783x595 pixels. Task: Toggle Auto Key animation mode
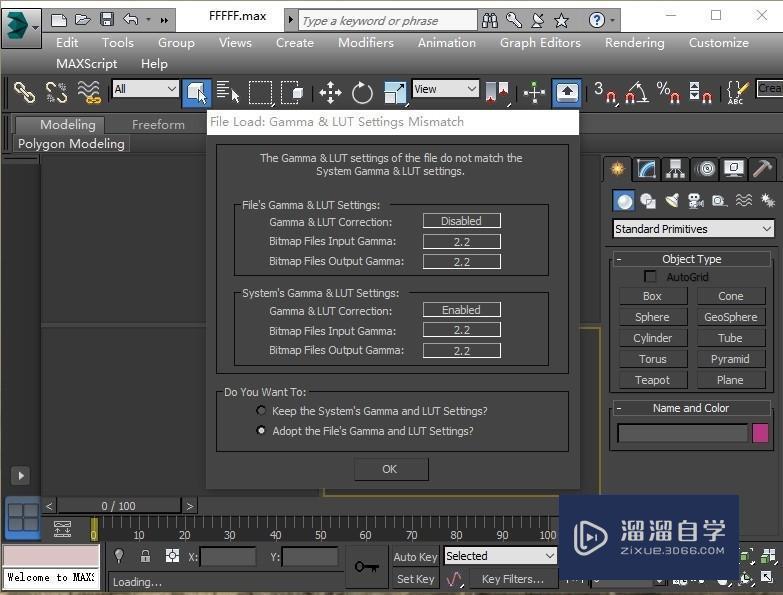pyautogui.click(x=415, y=557)
